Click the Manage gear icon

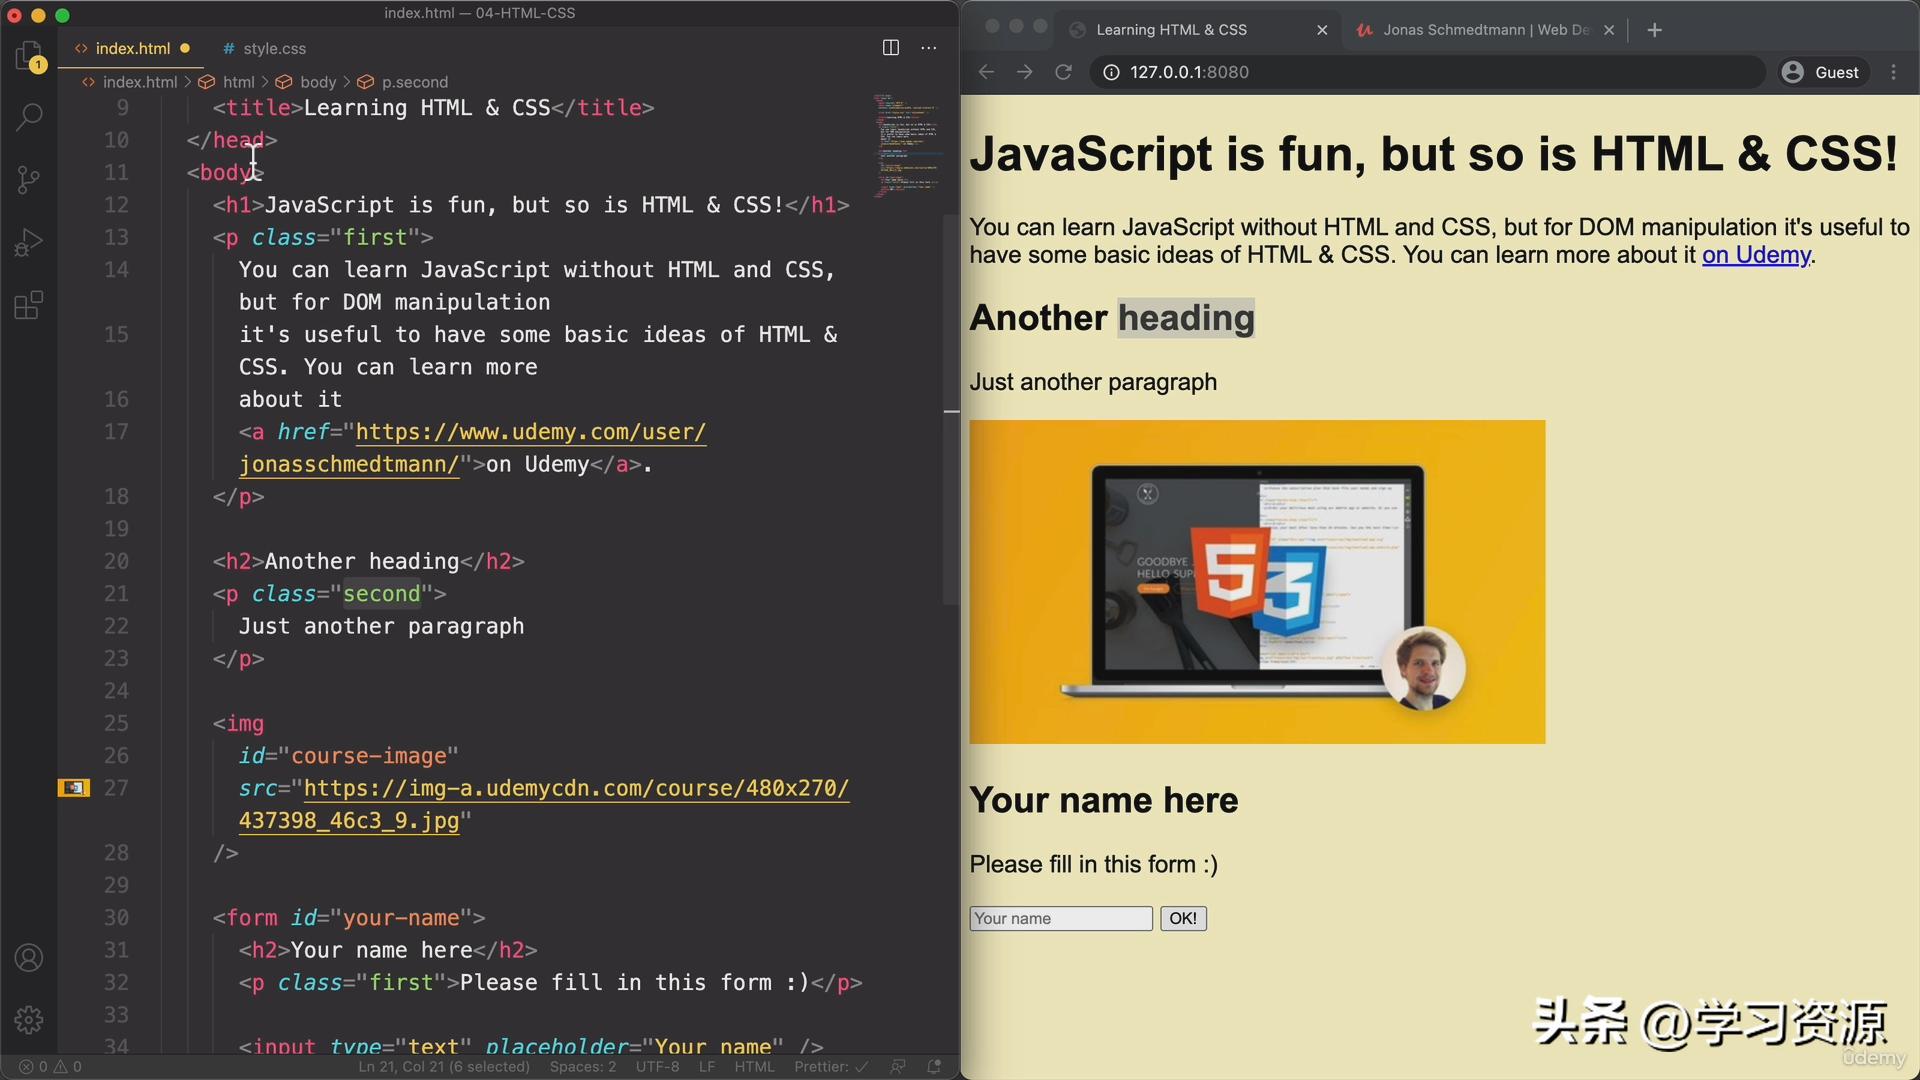point(29,1020)
